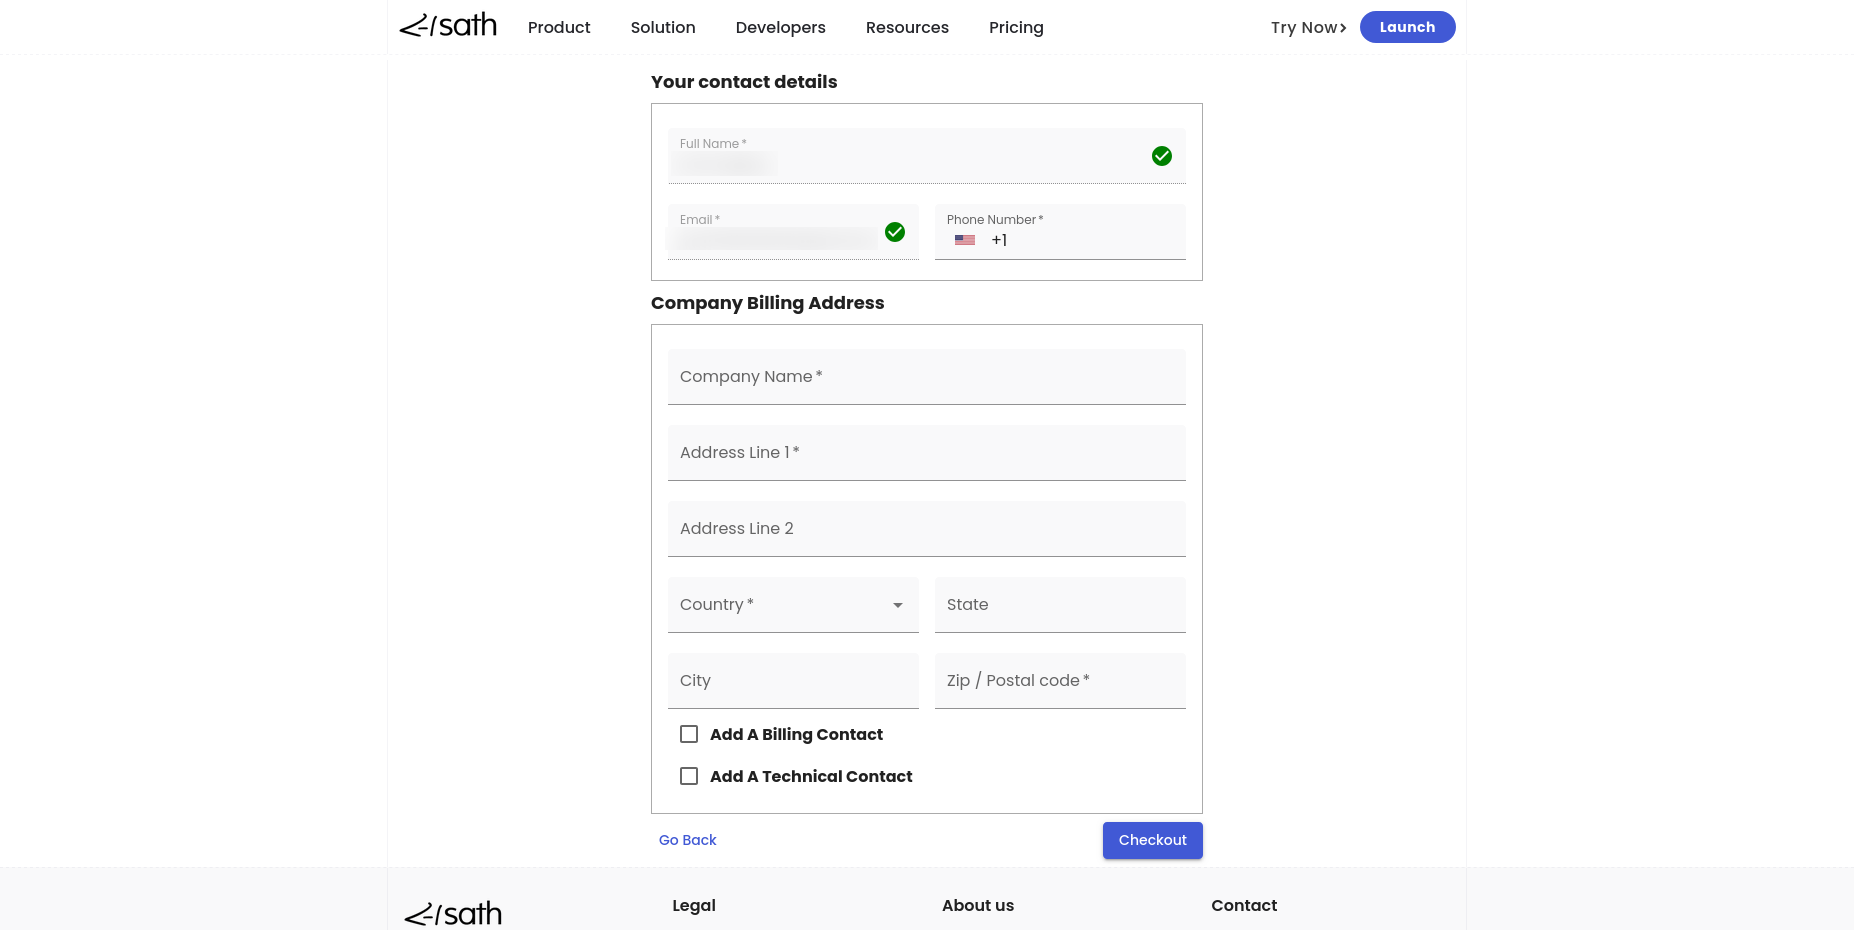Enable the Add A Billing Contact checkbox
This screenshot has width=1854, height=930.
tap(689, 734)
